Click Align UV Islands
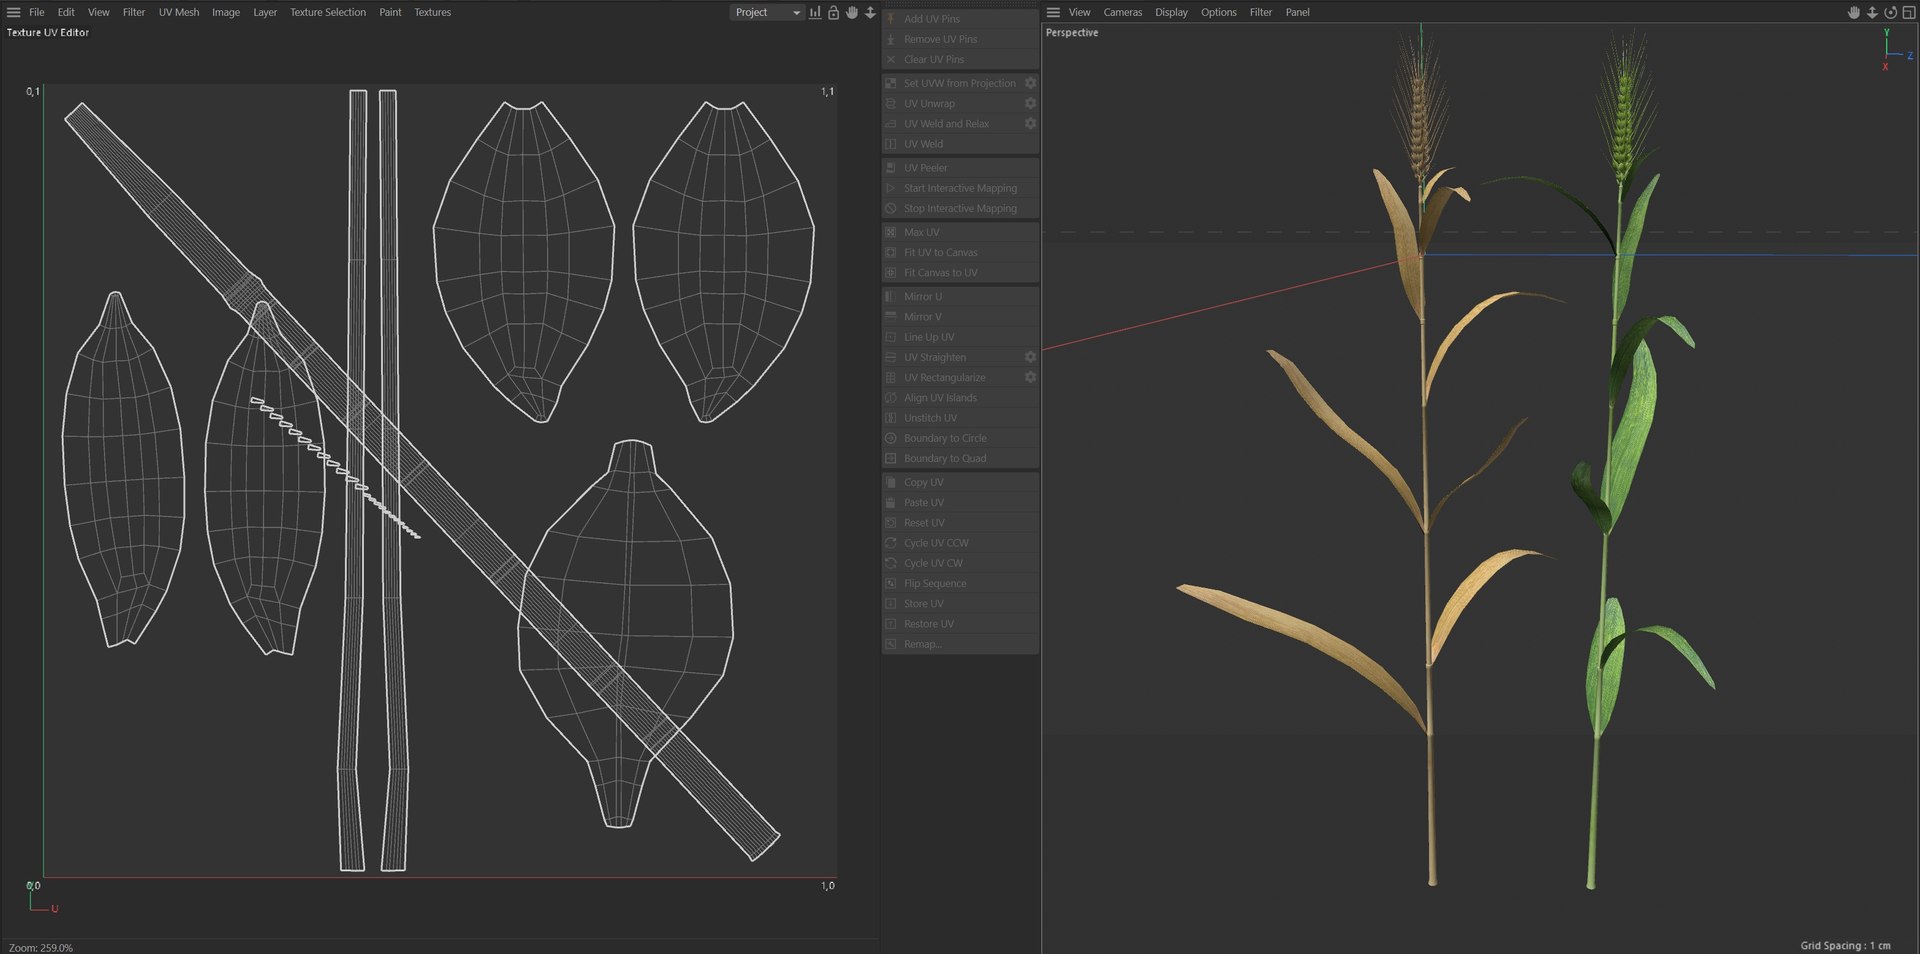 (x=960, y=398)
